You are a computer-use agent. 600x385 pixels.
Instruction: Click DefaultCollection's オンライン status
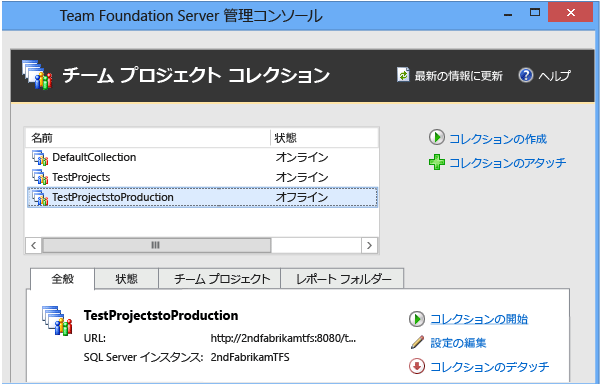[x=302, y=157]
